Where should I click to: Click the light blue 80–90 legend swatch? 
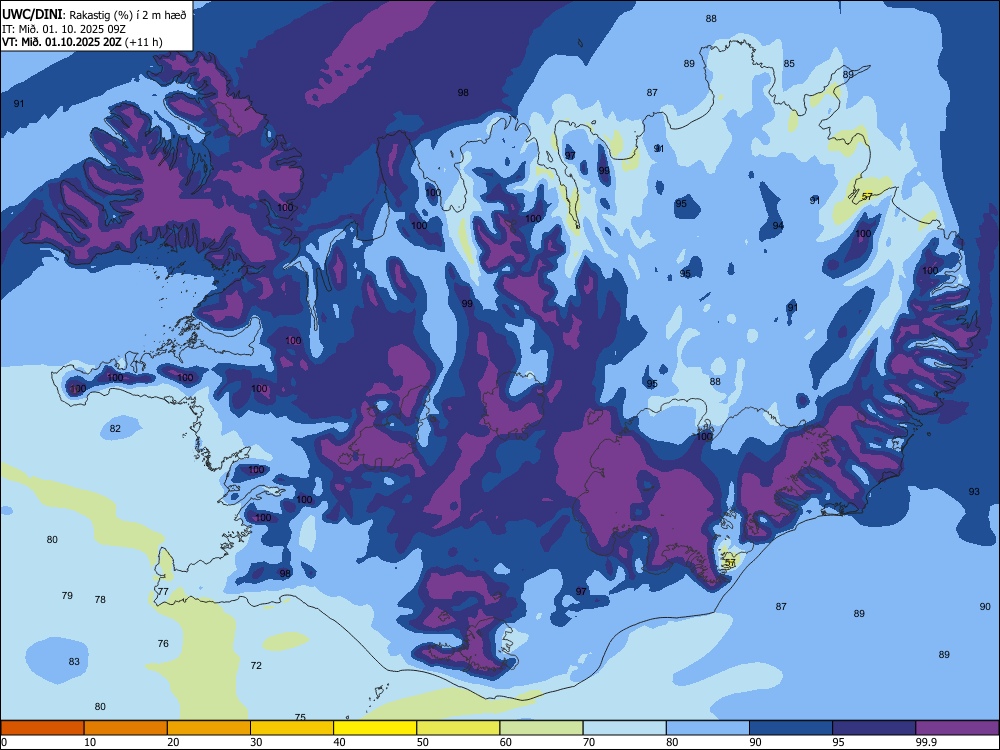(708, 728)
